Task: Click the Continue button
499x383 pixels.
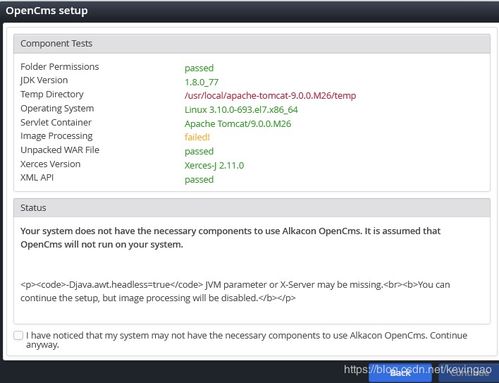Action: pyautogui.click(x=469, y=373)
